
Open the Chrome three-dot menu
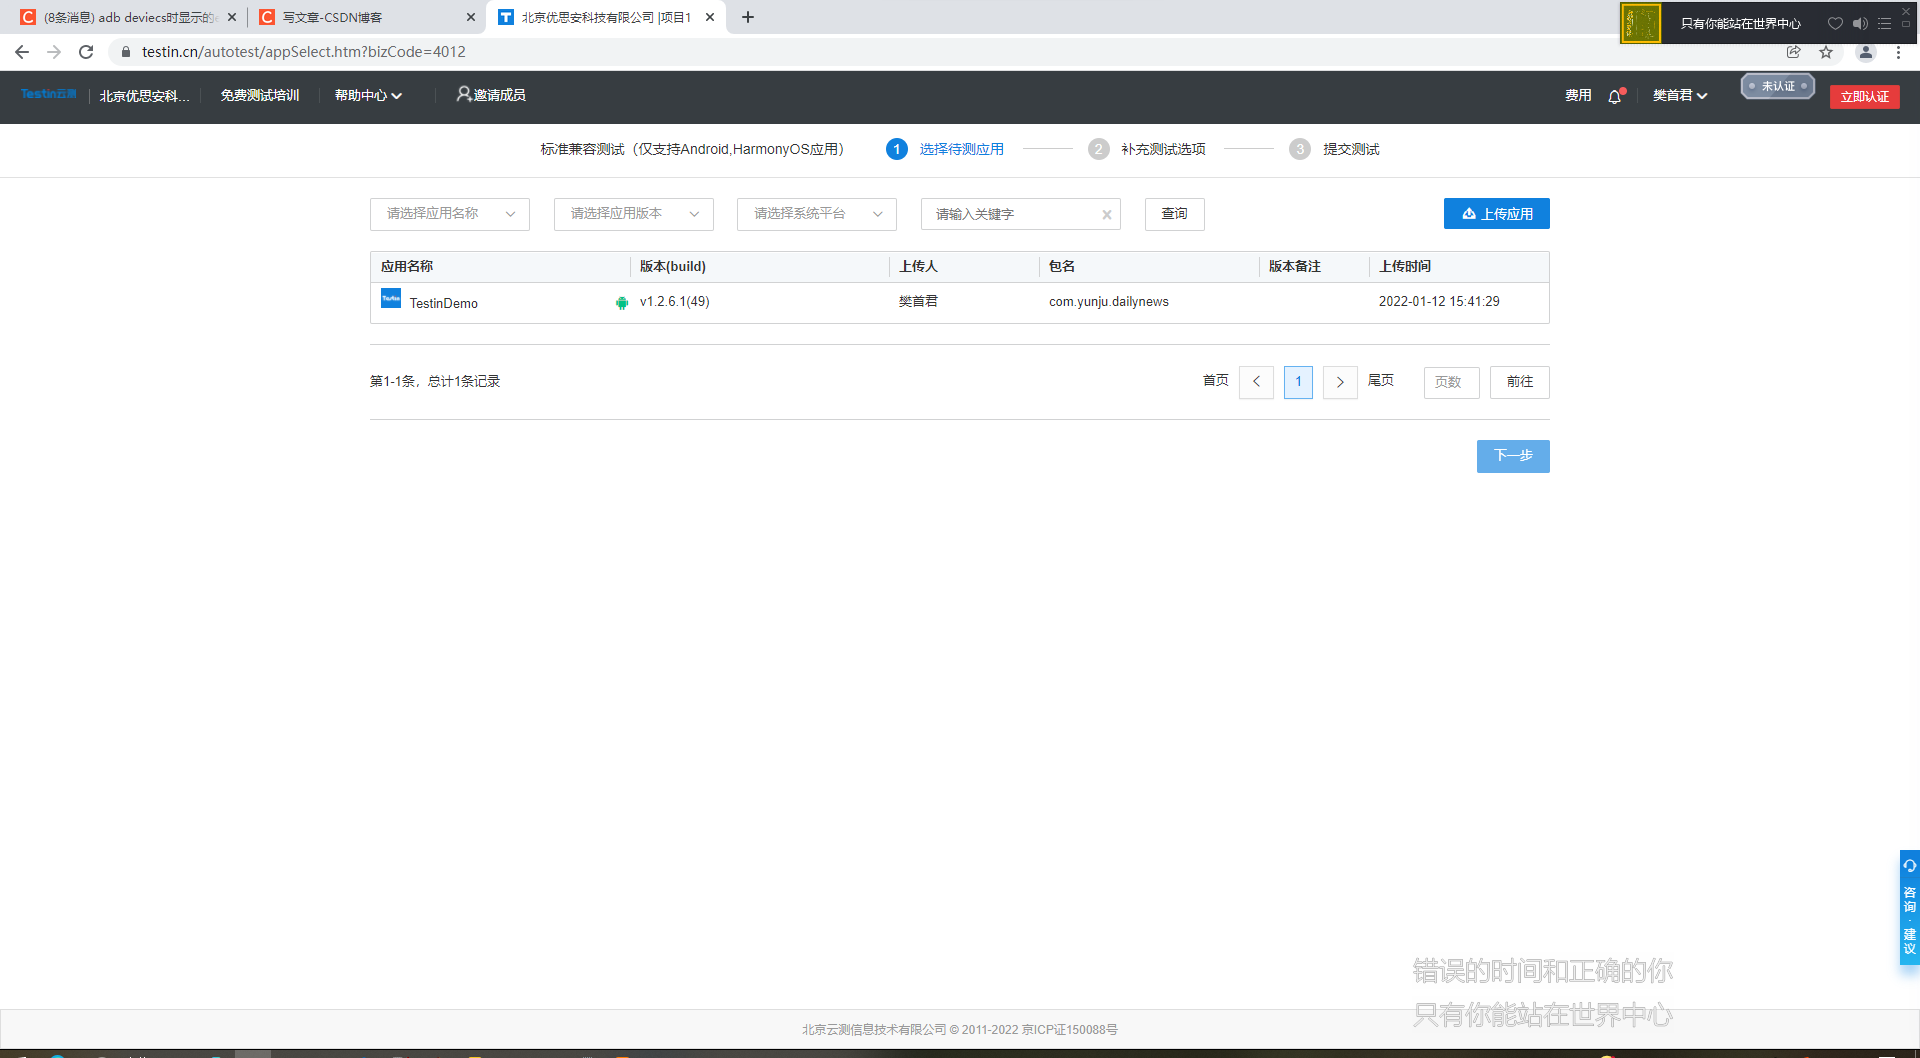pyautogui.click(x=1899, y=52)
